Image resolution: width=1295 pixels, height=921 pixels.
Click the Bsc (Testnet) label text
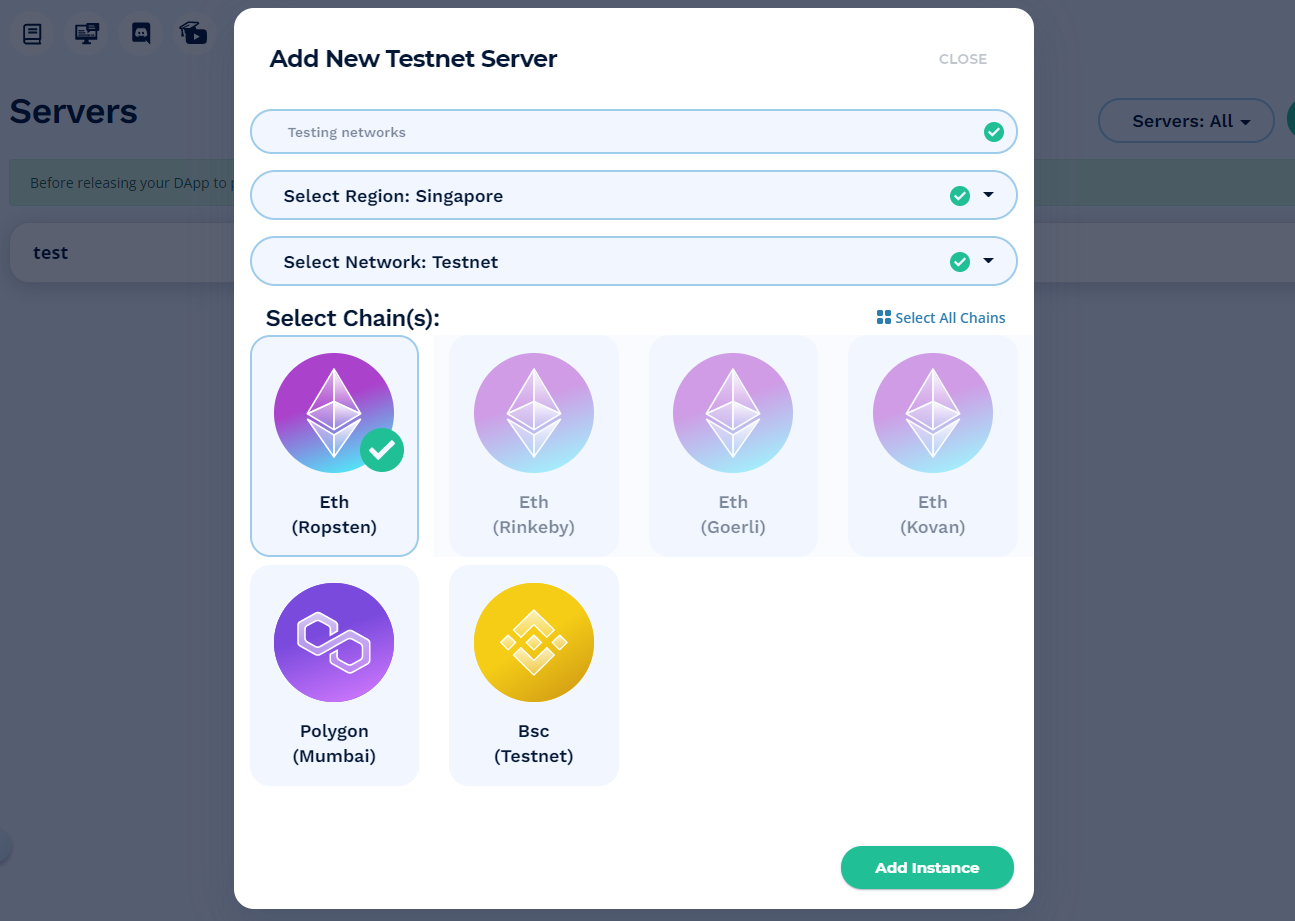pyautogui.click(x=534, y=744)
